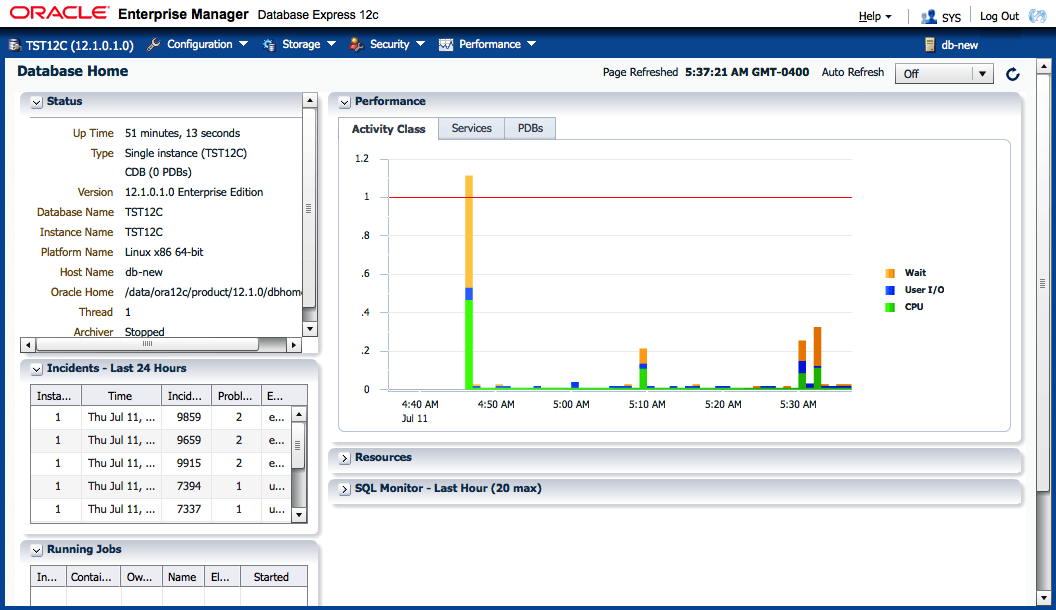Switch to the Services tab

471,128
